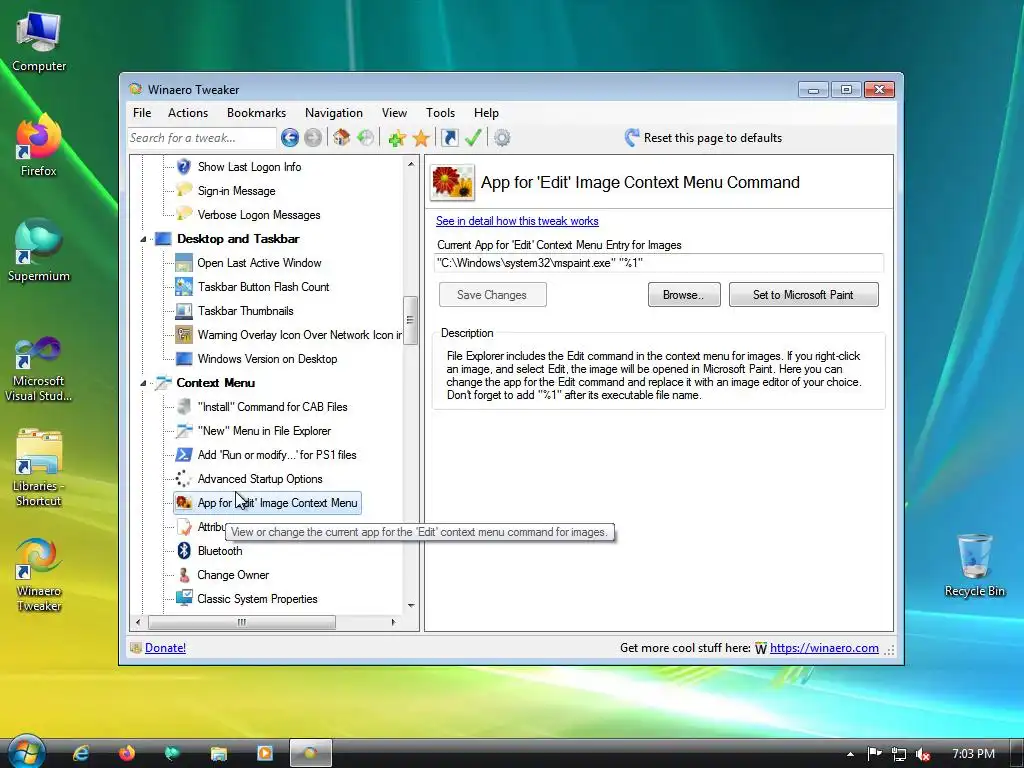This screenshot has width=1024, height=768.
Task: Open settings with the gear icon
Action: click(x=502, y=138)
